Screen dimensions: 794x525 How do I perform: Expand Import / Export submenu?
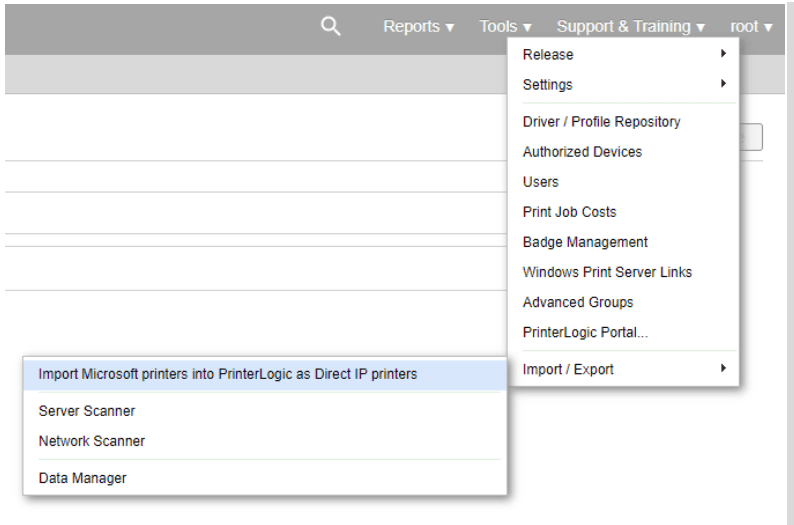[x=623, y=369]
